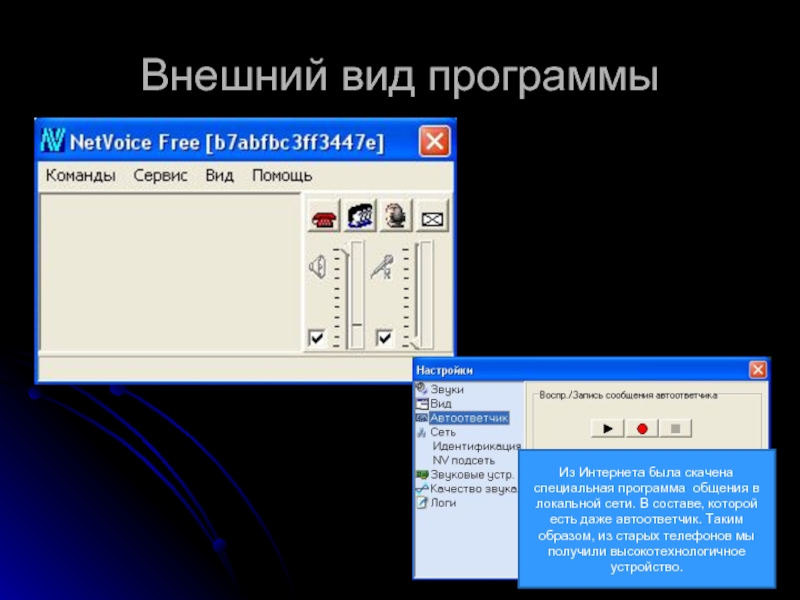
Task: Click the Сеть network icon
Action: 421,433
